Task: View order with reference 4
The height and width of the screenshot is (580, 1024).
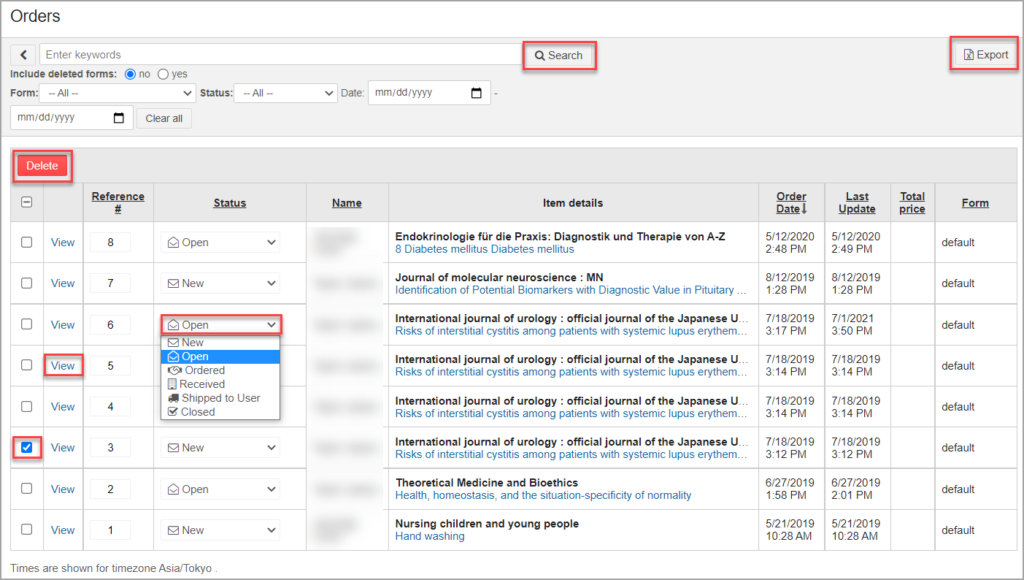Action: point(63,406)
